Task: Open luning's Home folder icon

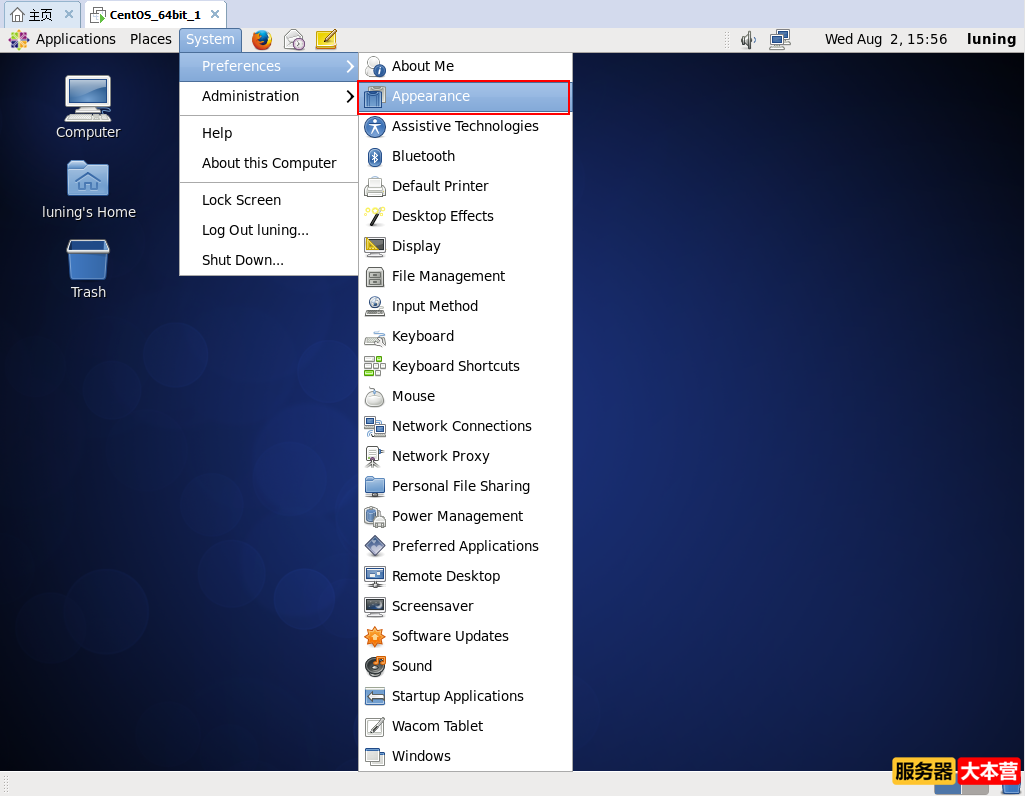Action: point(88,188)
